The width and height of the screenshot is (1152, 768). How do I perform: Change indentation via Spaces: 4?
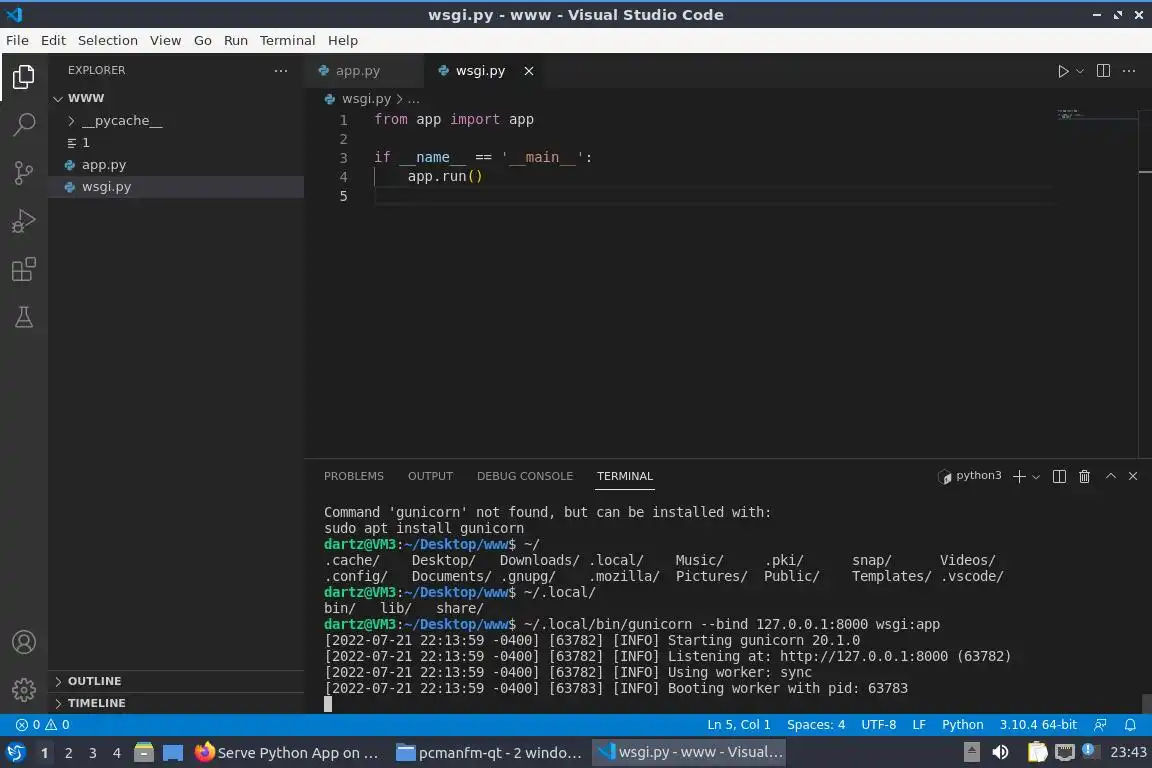coord(816,725)
